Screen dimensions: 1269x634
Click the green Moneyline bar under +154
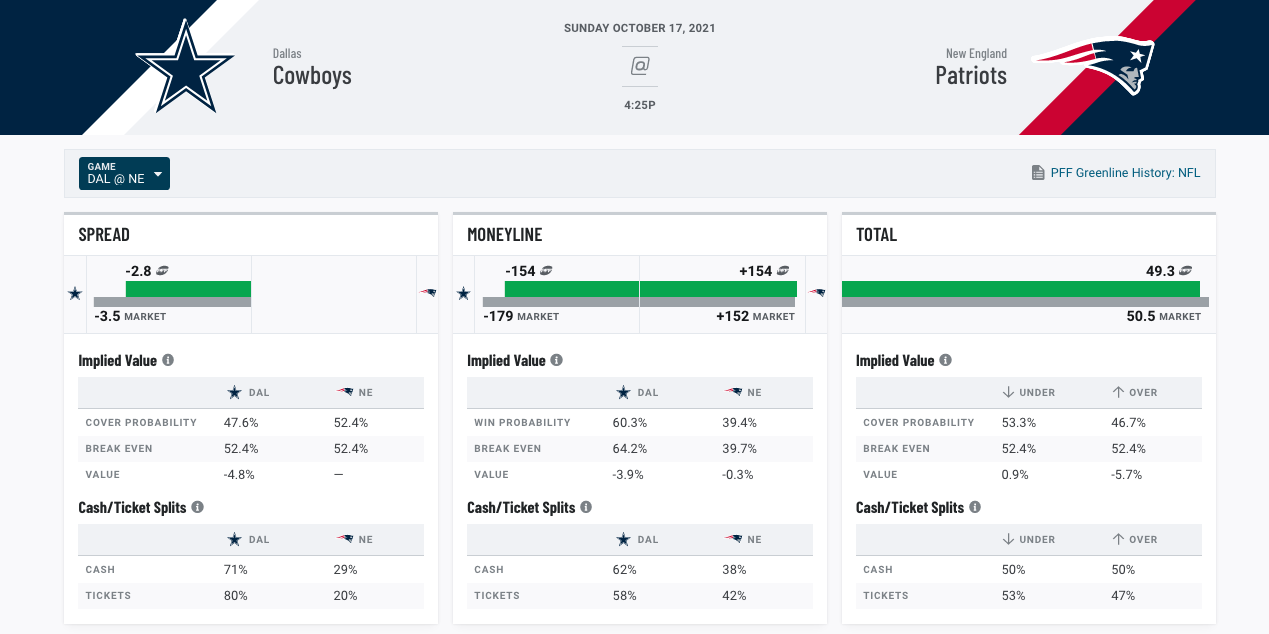(718, 289)
